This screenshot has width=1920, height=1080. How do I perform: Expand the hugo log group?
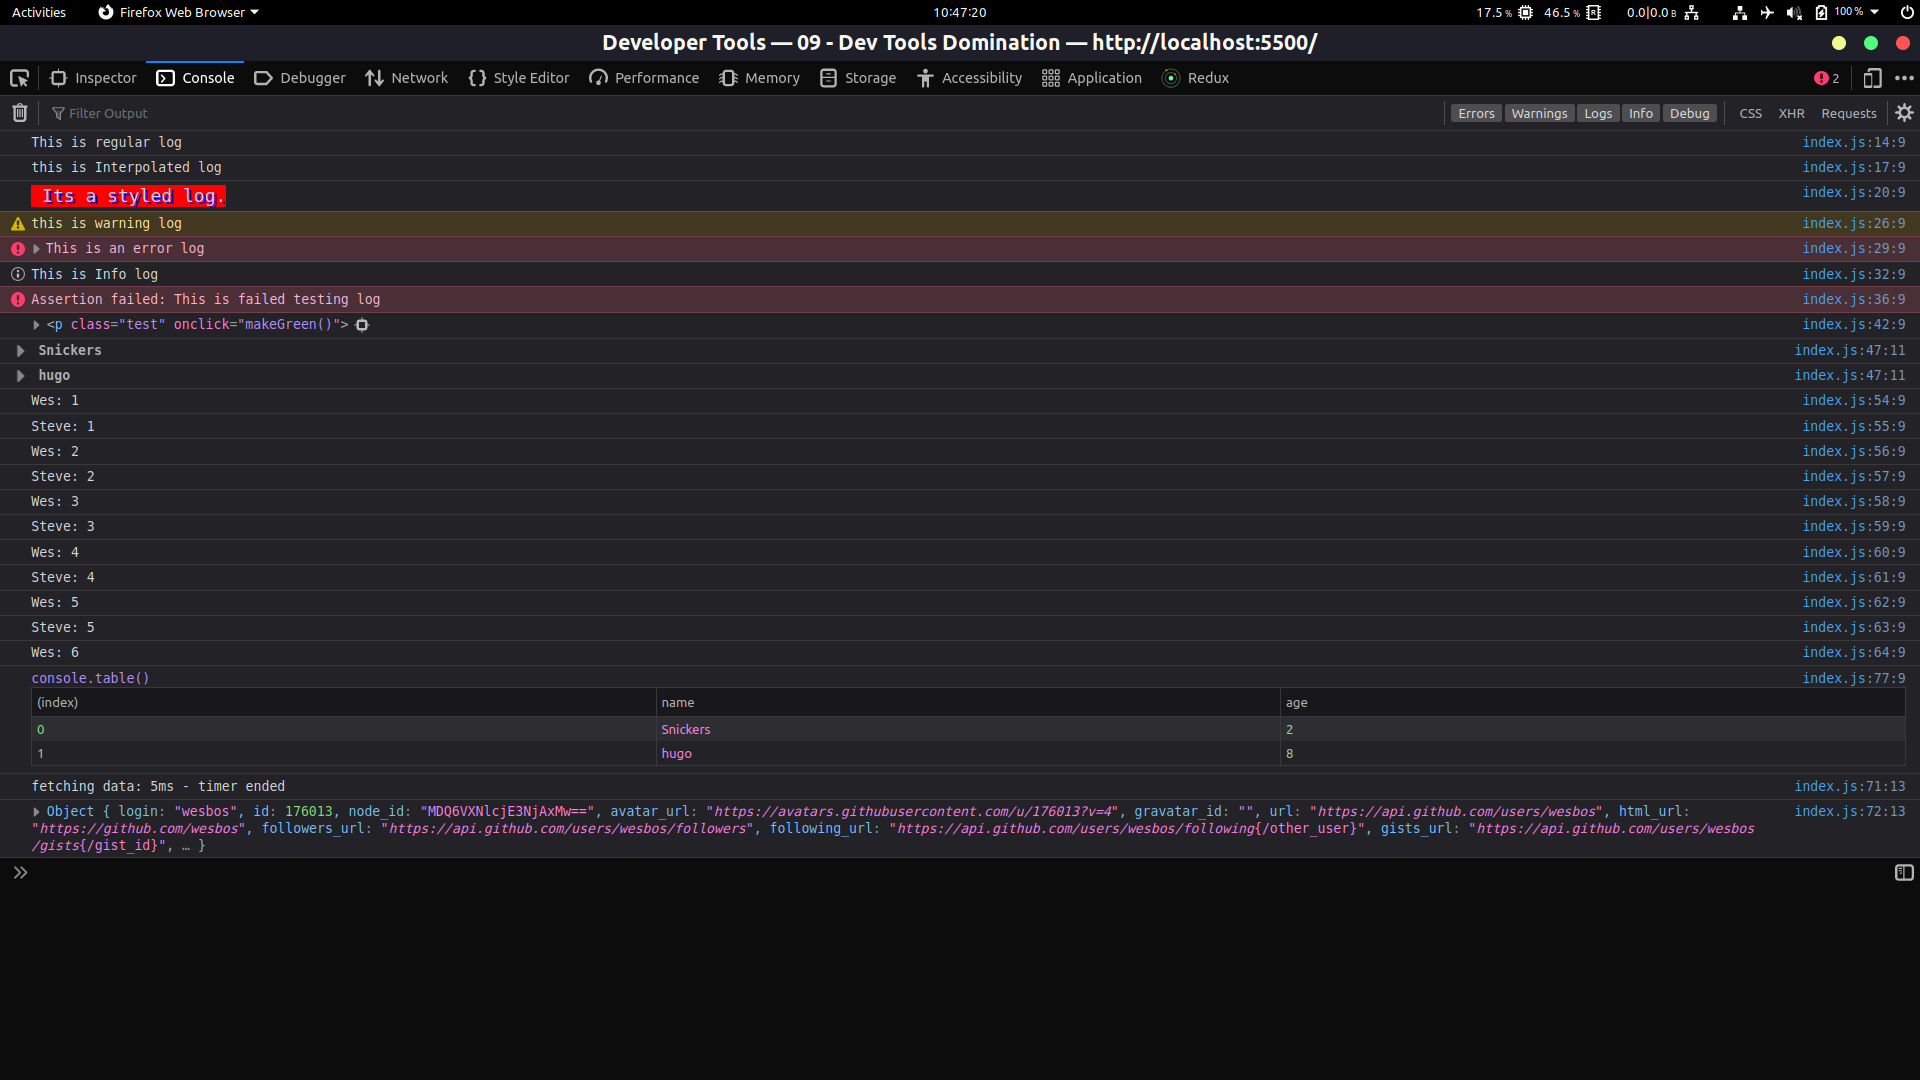(20, 376)
